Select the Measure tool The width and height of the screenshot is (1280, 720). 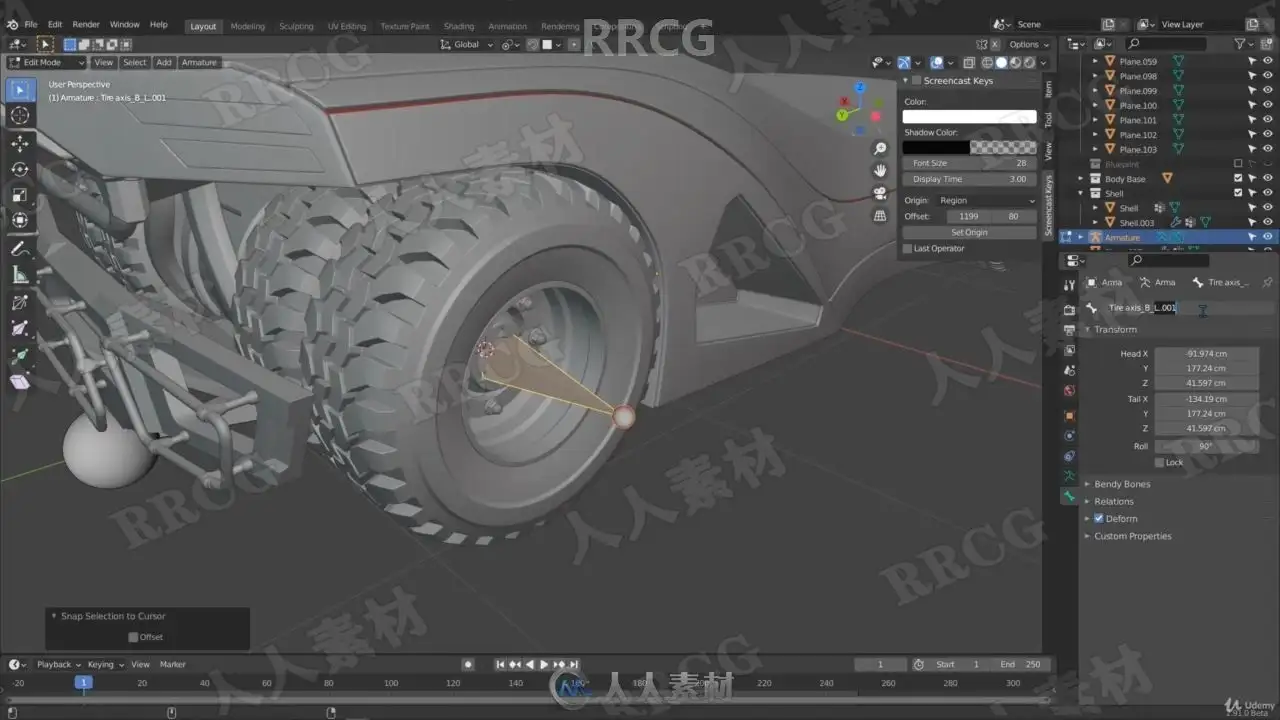(20, 276)
